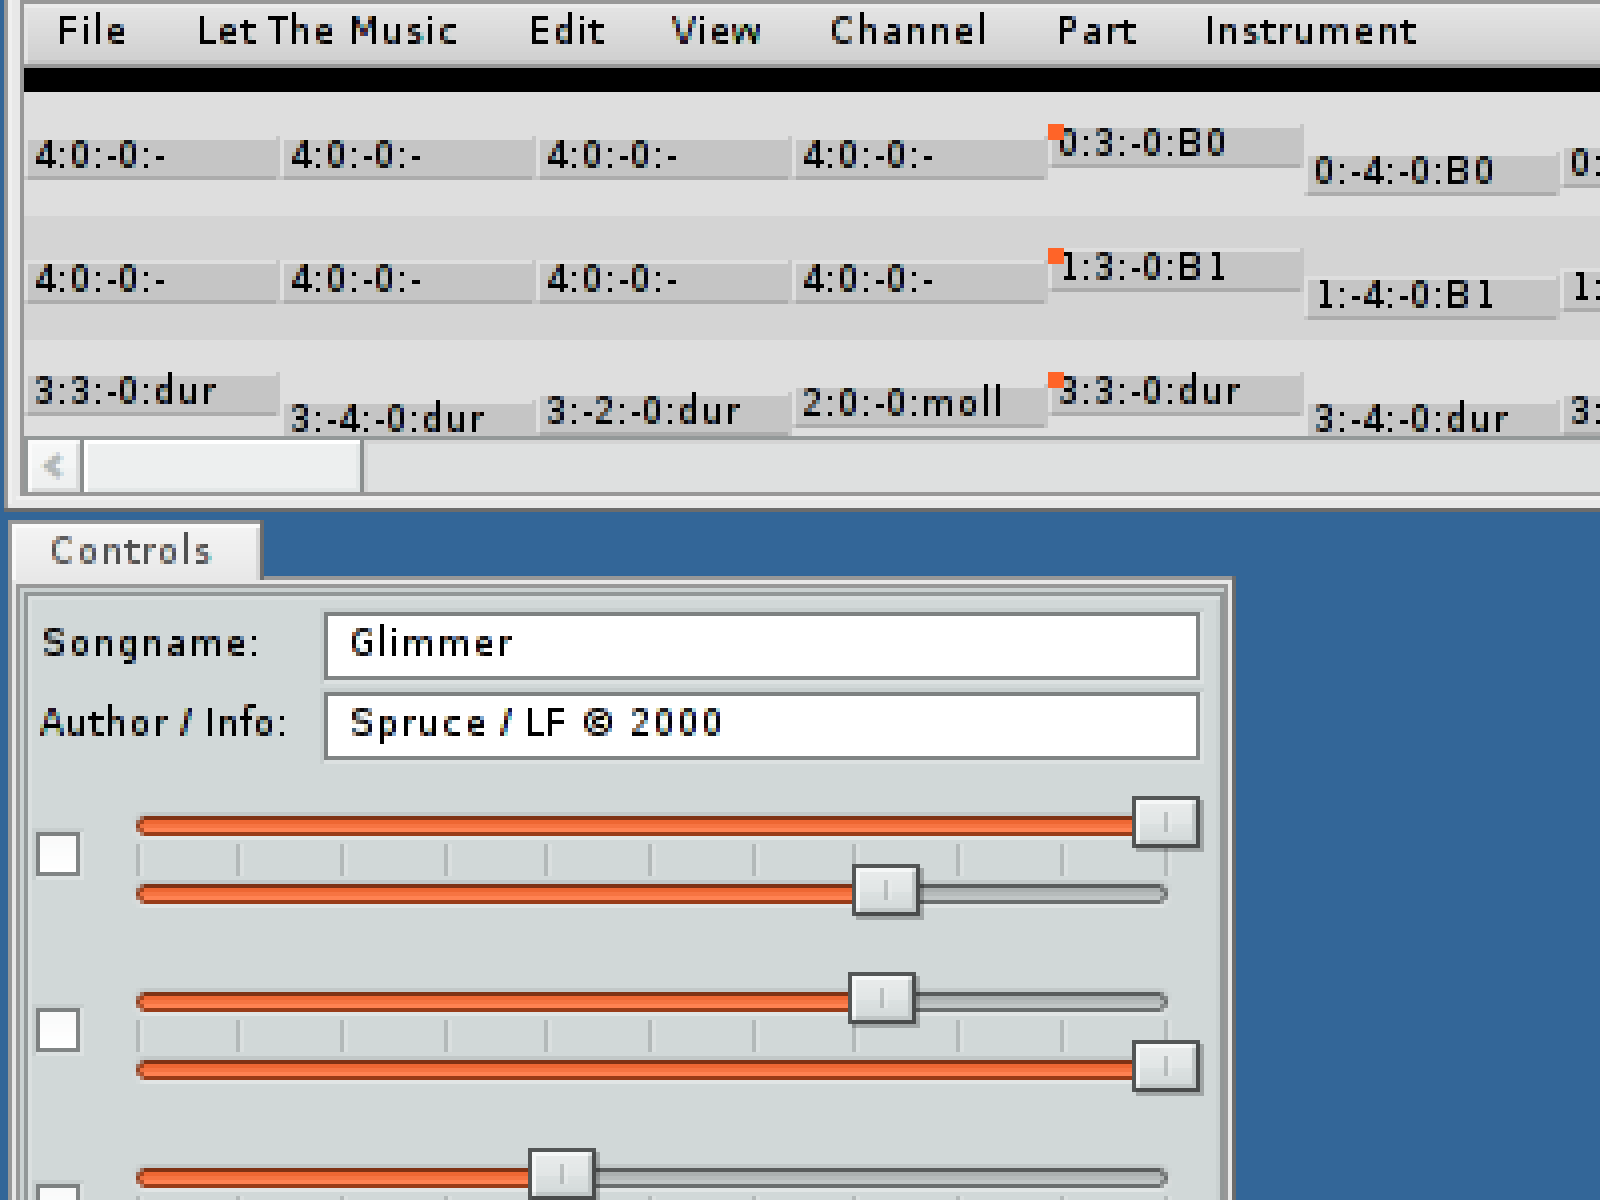The width and height of the screenshot is (1600, 1200).
Task: Select part 0:-4:-0:B0
Action: [x=1432, y=173]
